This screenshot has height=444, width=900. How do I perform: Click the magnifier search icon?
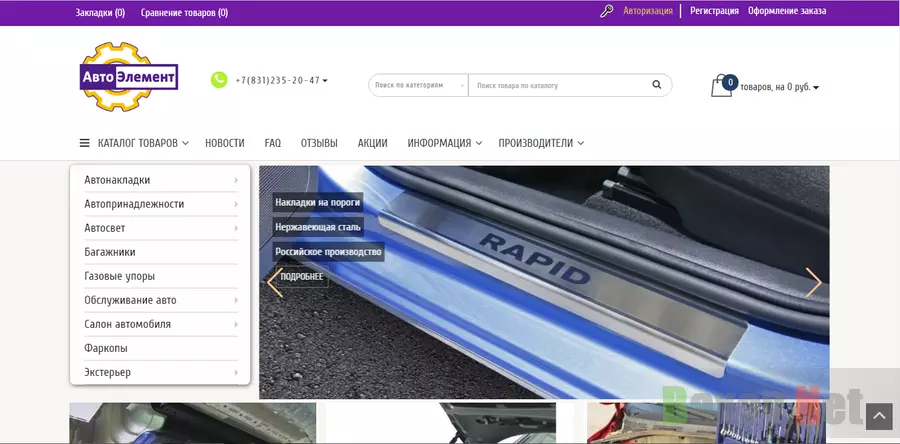[x=657, y=85]
